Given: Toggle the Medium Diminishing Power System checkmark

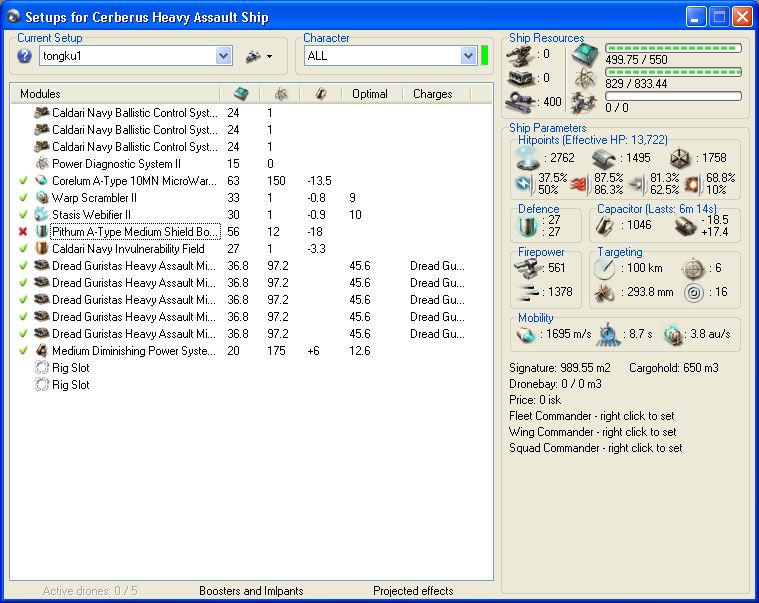Looking at the screenshot, I should tap(23, 351).
